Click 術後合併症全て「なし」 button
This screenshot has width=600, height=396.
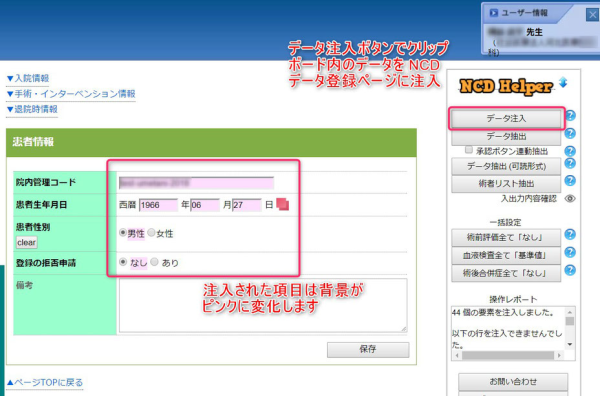pyautogui.click(x=506, y=274)
